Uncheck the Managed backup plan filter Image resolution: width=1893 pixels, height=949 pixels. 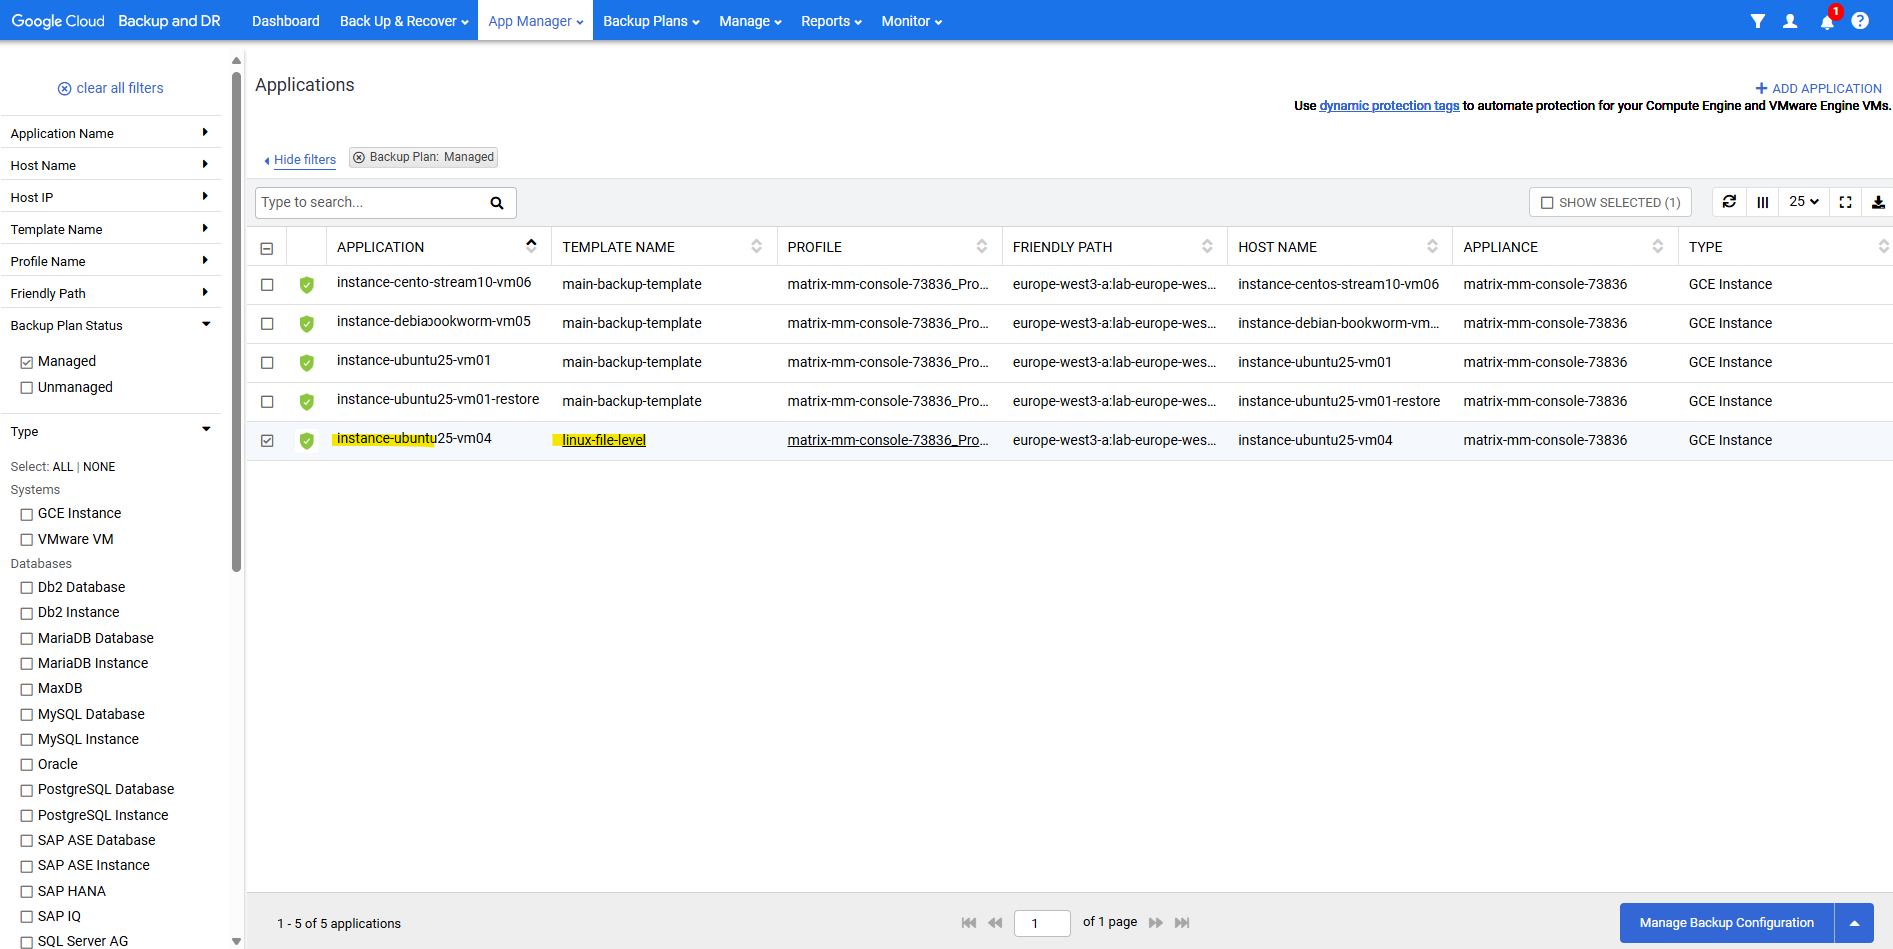click(x=27, y=362)
